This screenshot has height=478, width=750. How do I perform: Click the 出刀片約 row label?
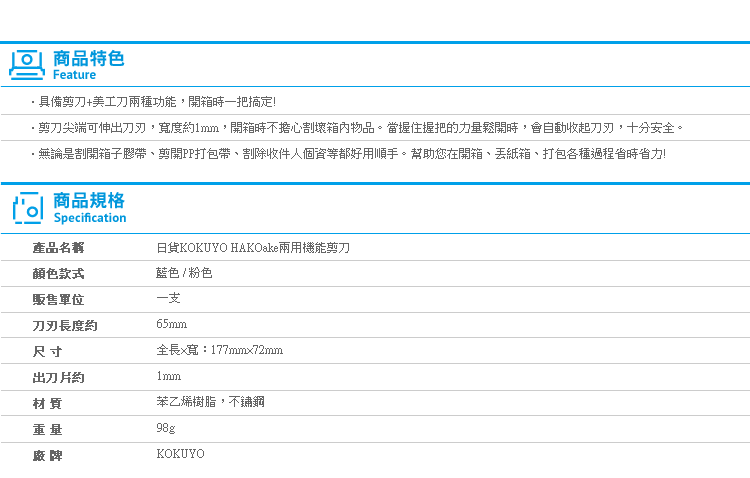click(x=58, y=378)
